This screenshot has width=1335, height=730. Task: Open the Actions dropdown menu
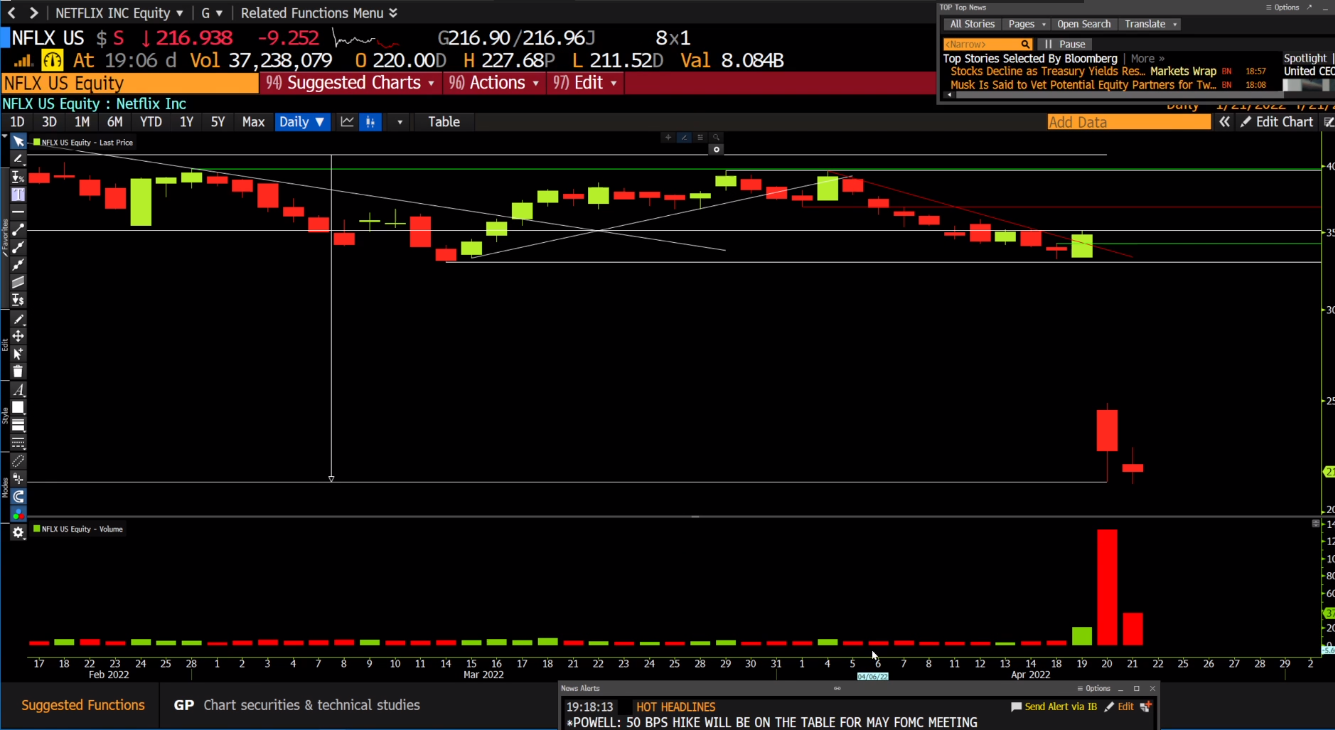coord(495,83)
